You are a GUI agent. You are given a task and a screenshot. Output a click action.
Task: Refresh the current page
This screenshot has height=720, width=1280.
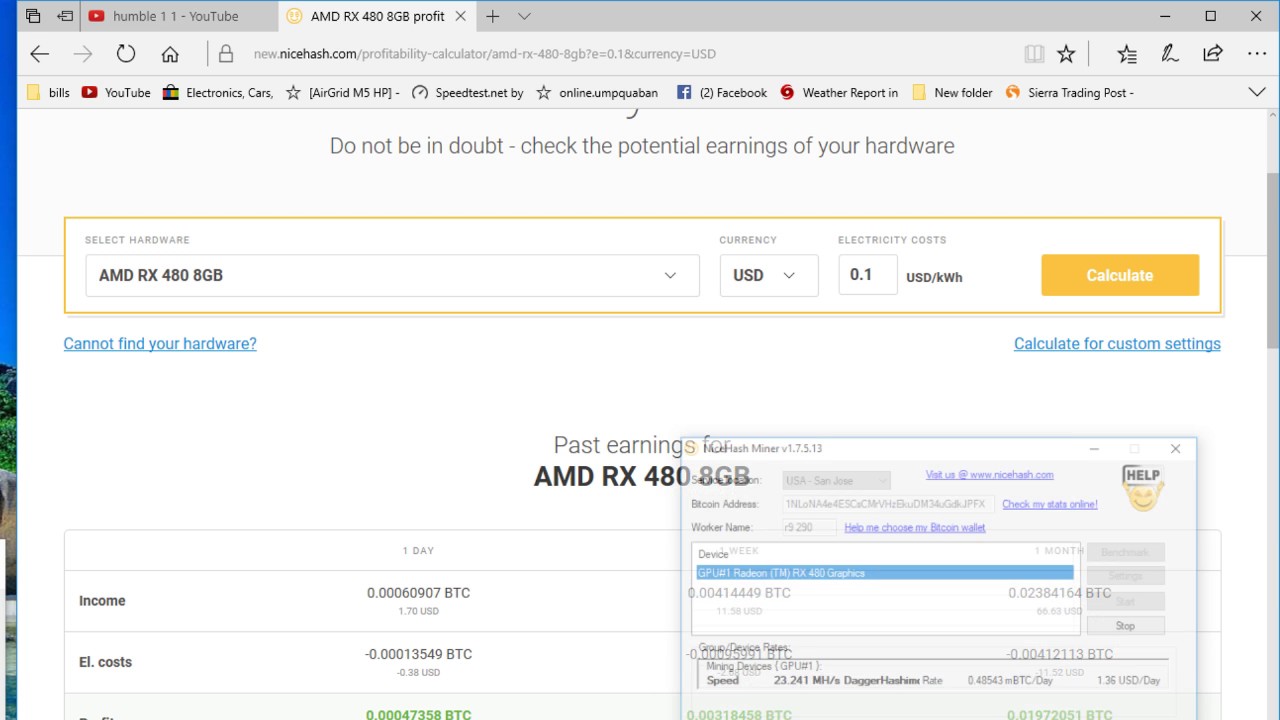pyautogui.click(x=125, y=54)
